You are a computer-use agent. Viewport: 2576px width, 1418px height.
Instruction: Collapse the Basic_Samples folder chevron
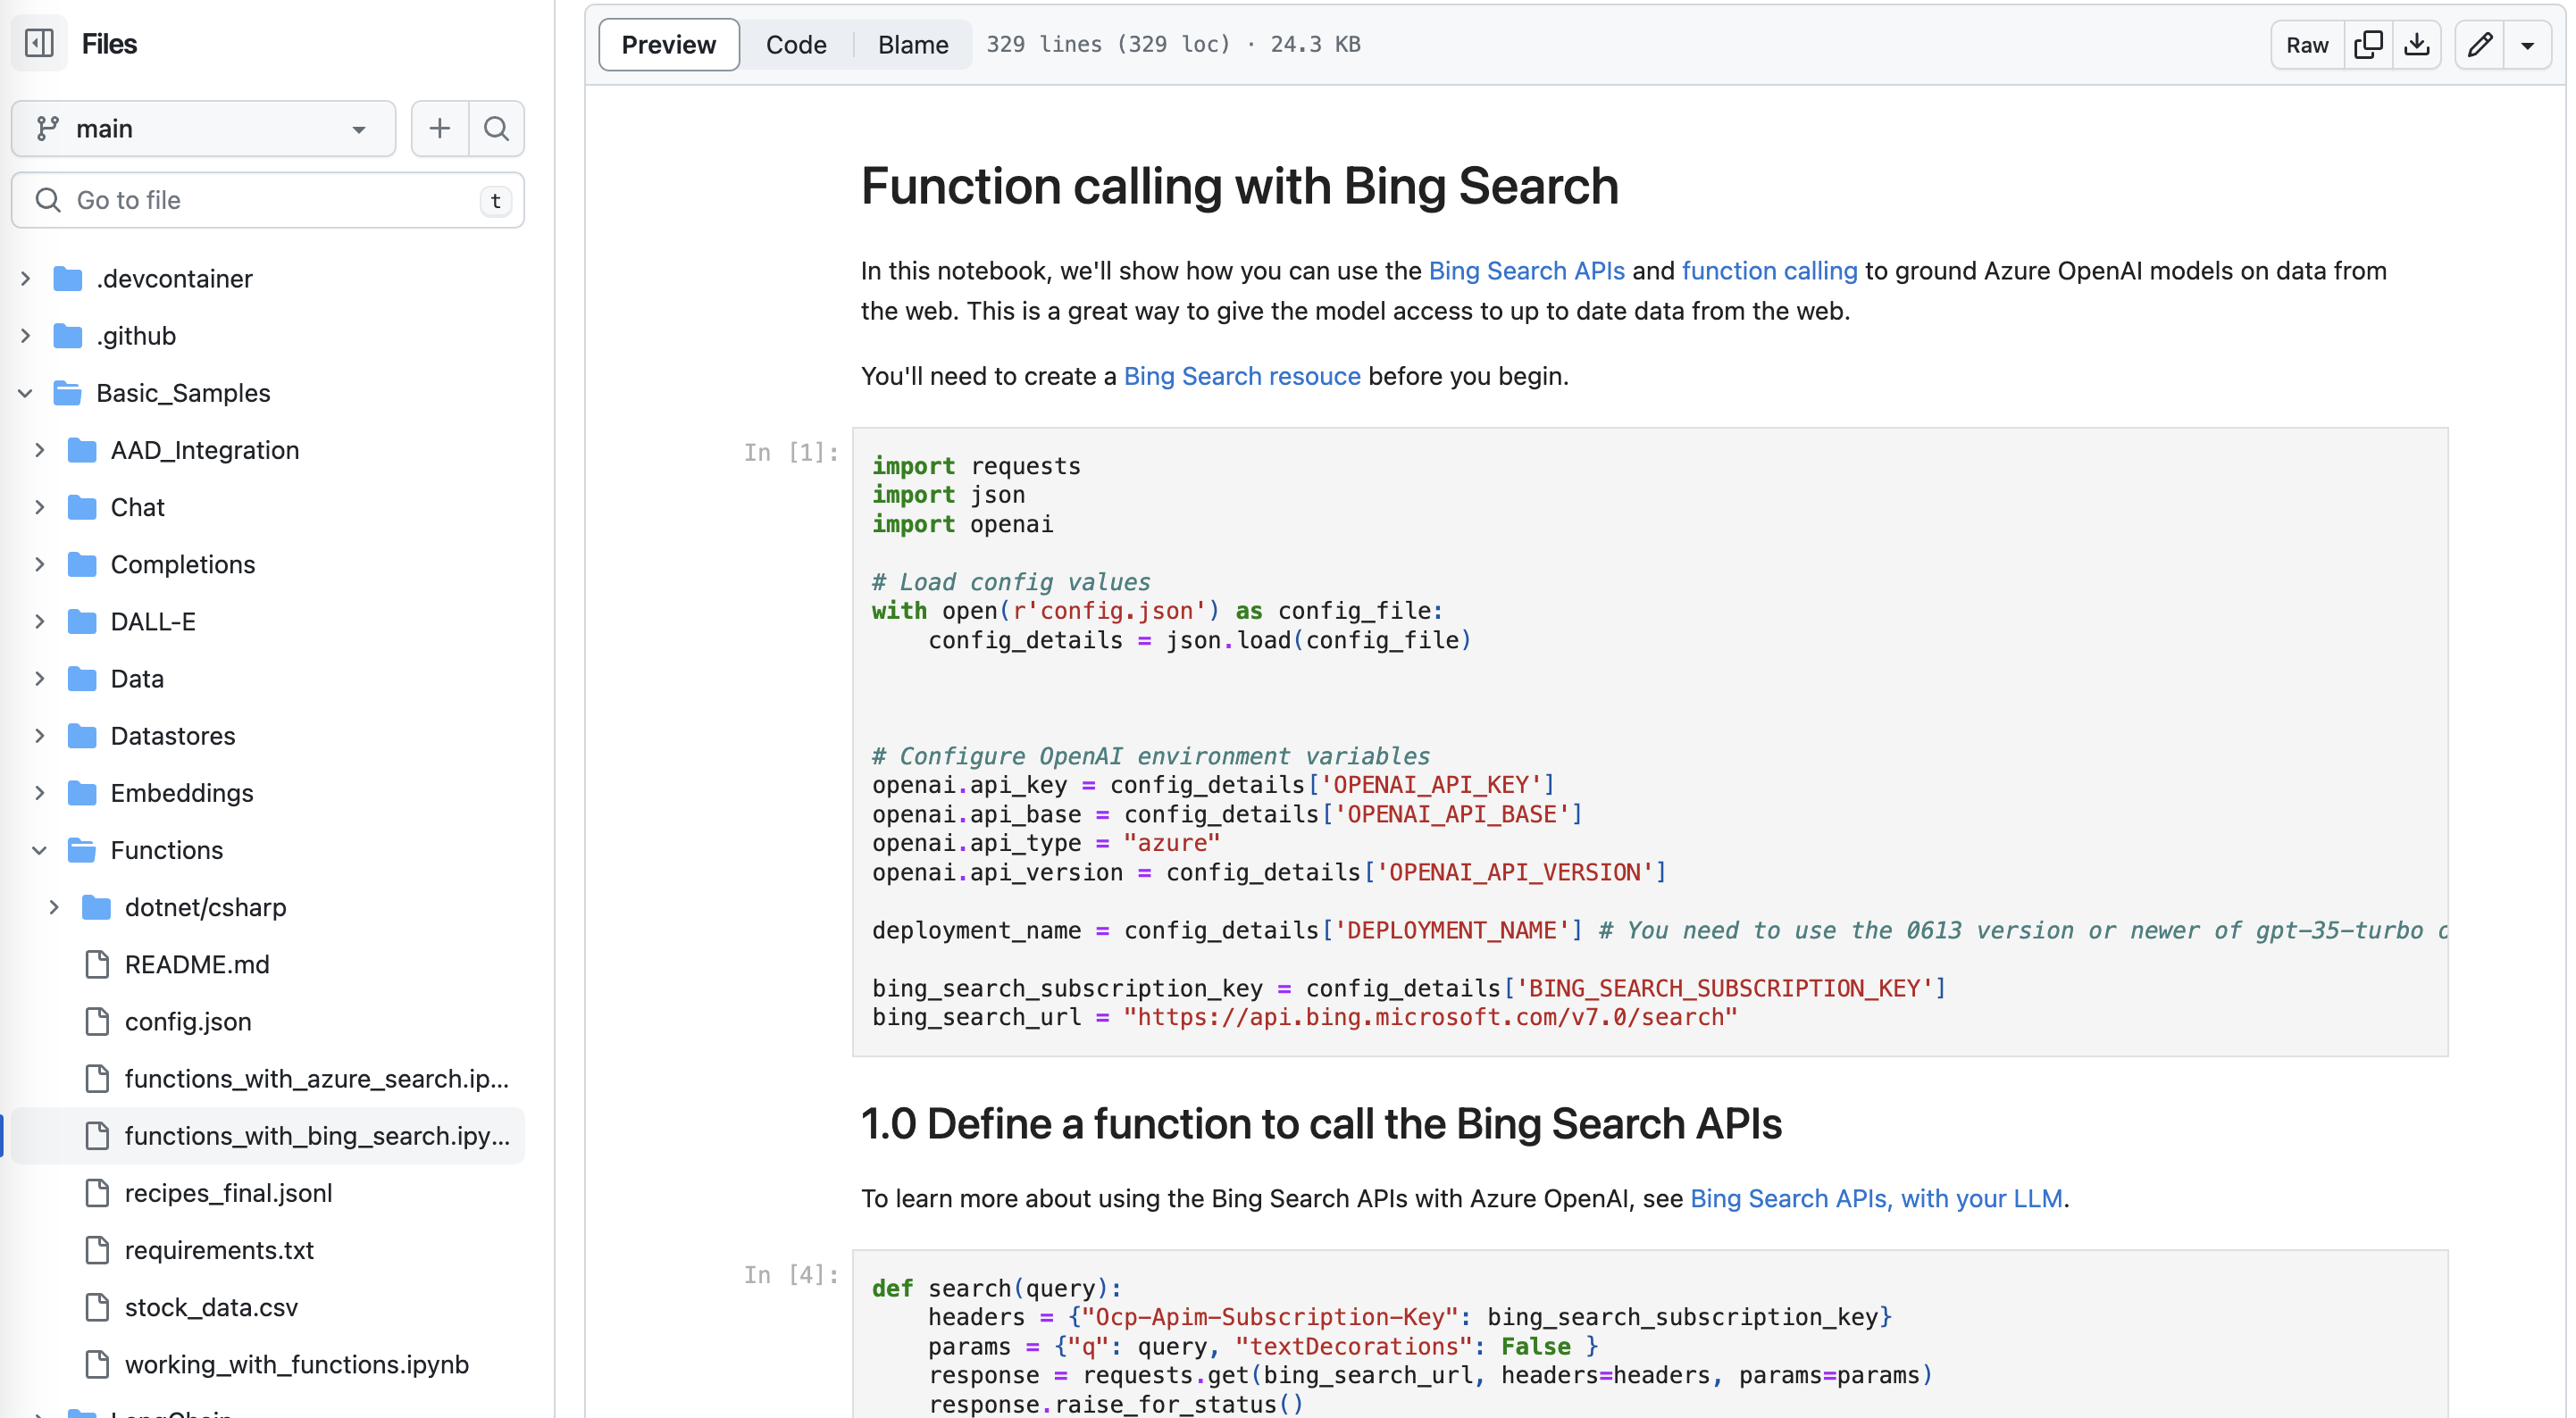[x=26, y=392]
